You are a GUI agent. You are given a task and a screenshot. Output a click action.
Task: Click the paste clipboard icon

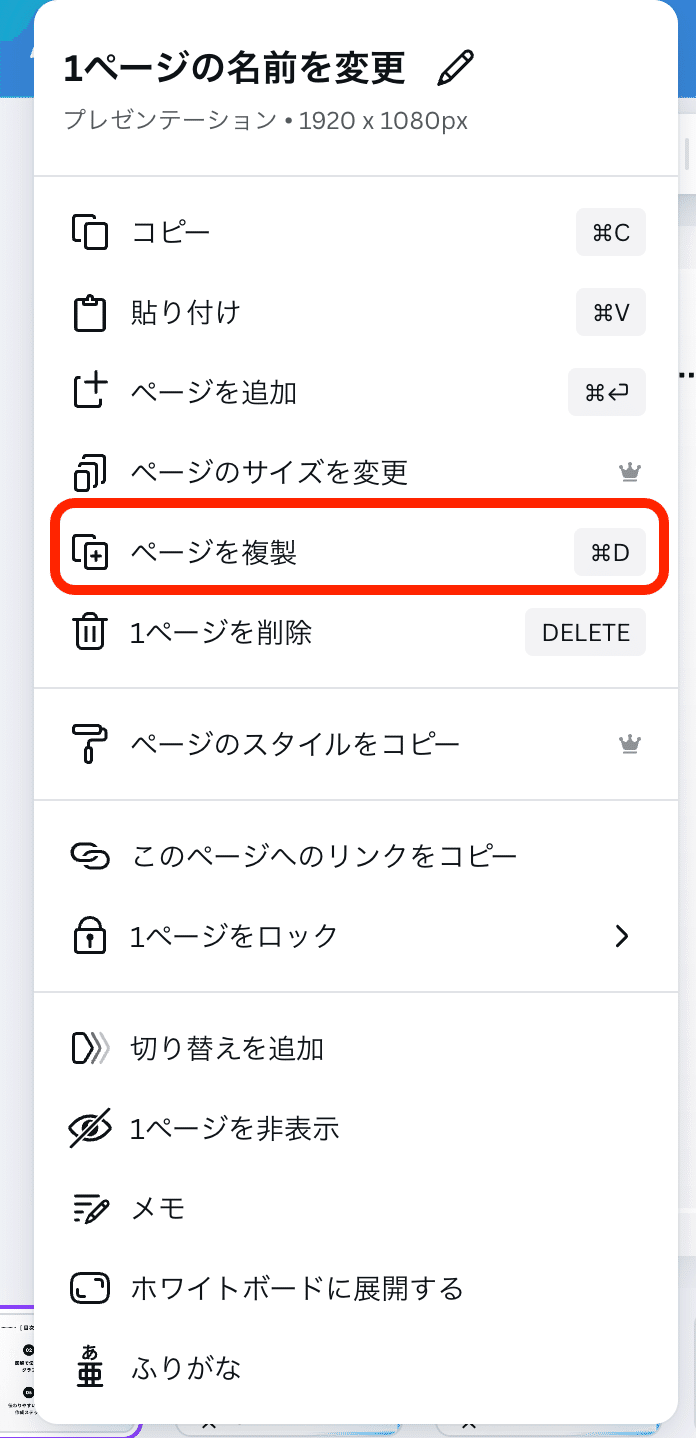coord(90,312)
